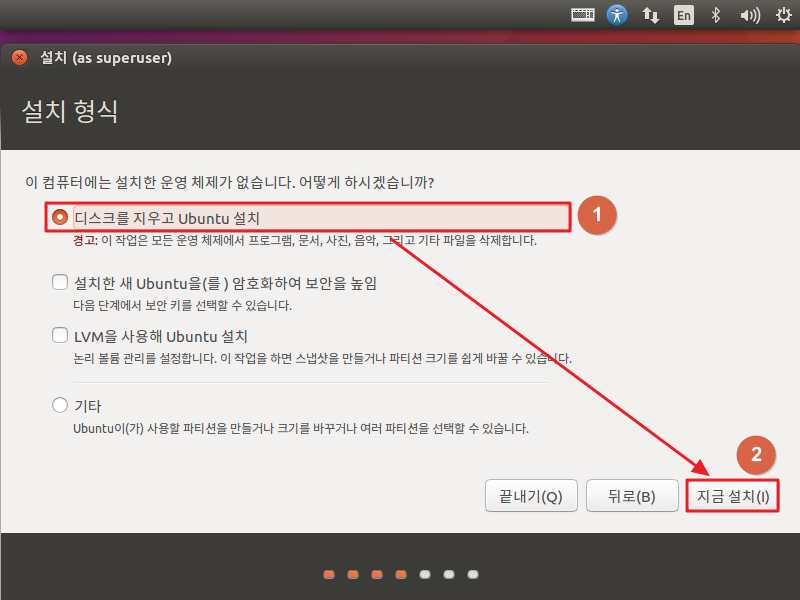800x600 pixels.
Task: Open the system power gear menu
Action: click(784, 15)
